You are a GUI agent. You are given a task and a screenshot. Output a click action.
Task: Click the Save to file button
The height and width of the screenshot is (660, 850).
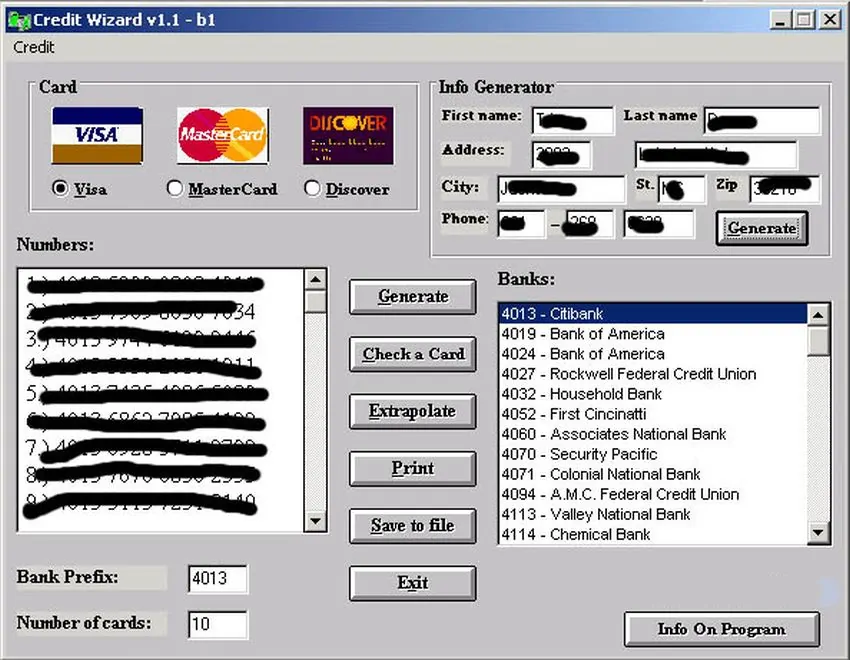tap(412, 525)
